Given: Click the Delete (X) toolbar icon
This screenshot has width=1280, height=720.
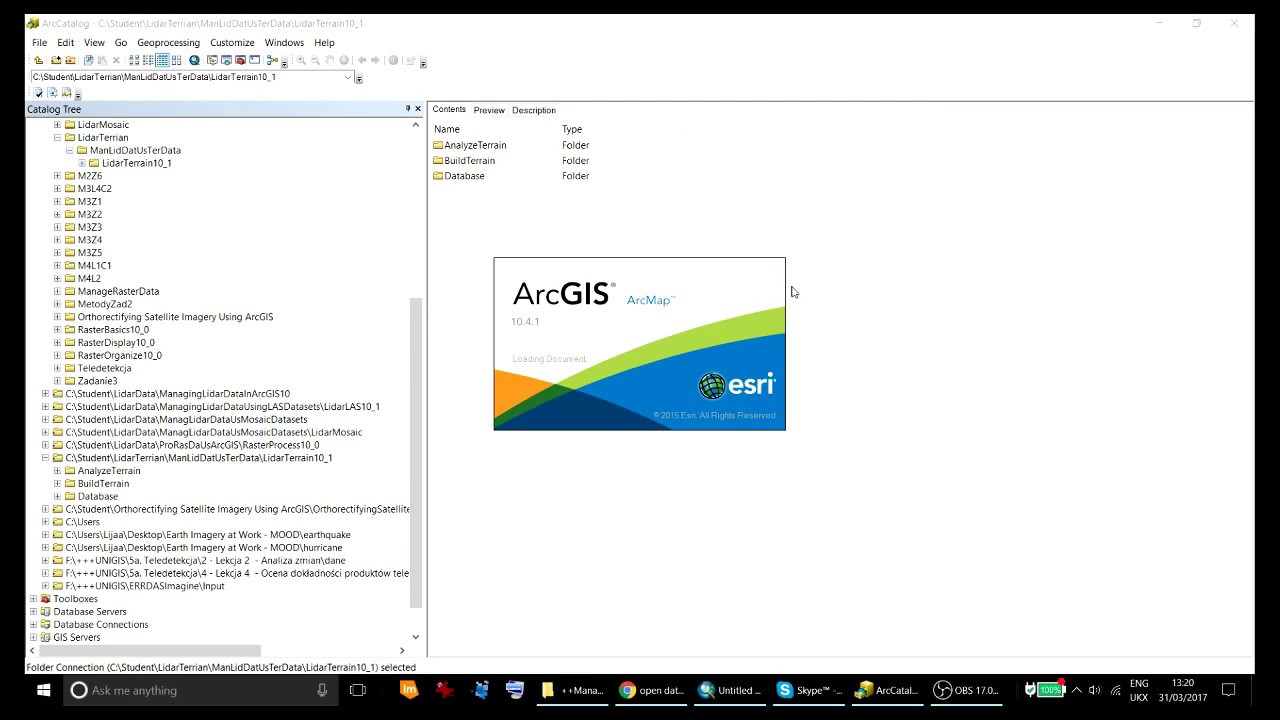Looking at the screenshot, I should tap(116, 61).
